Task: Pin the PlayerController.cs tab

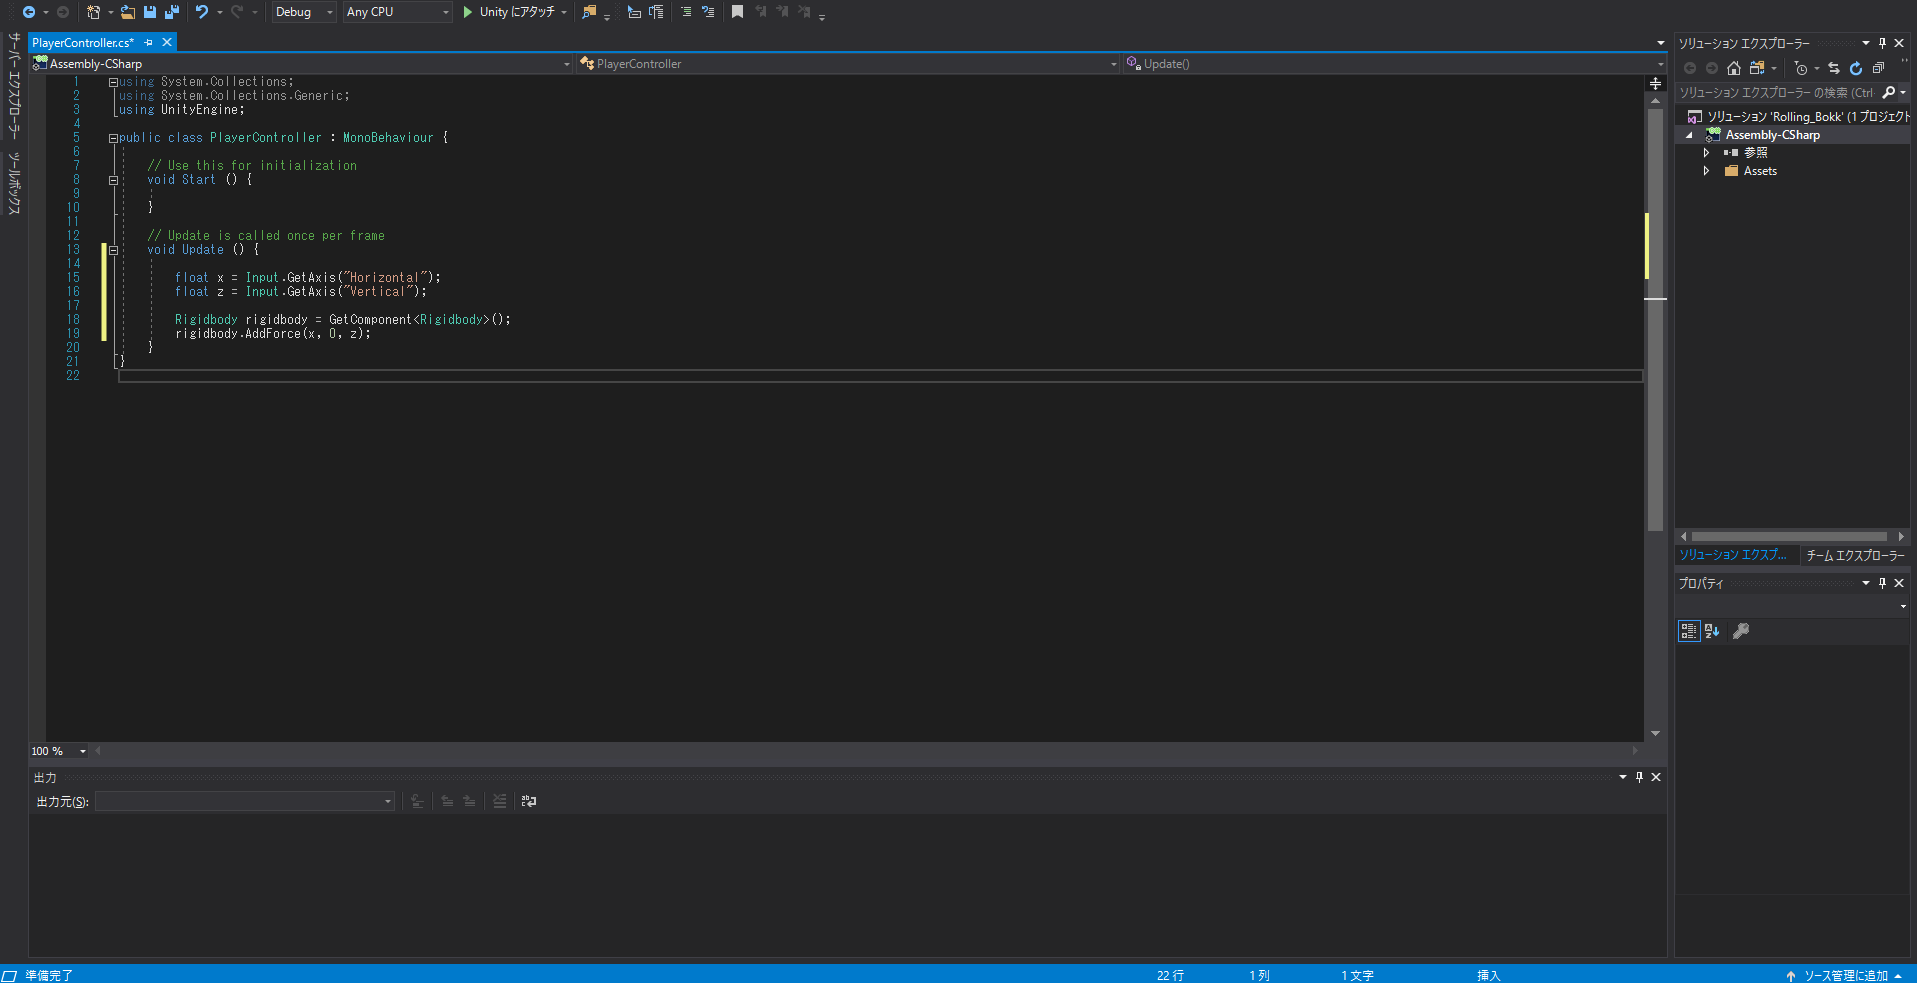Action: click(149, 42)
